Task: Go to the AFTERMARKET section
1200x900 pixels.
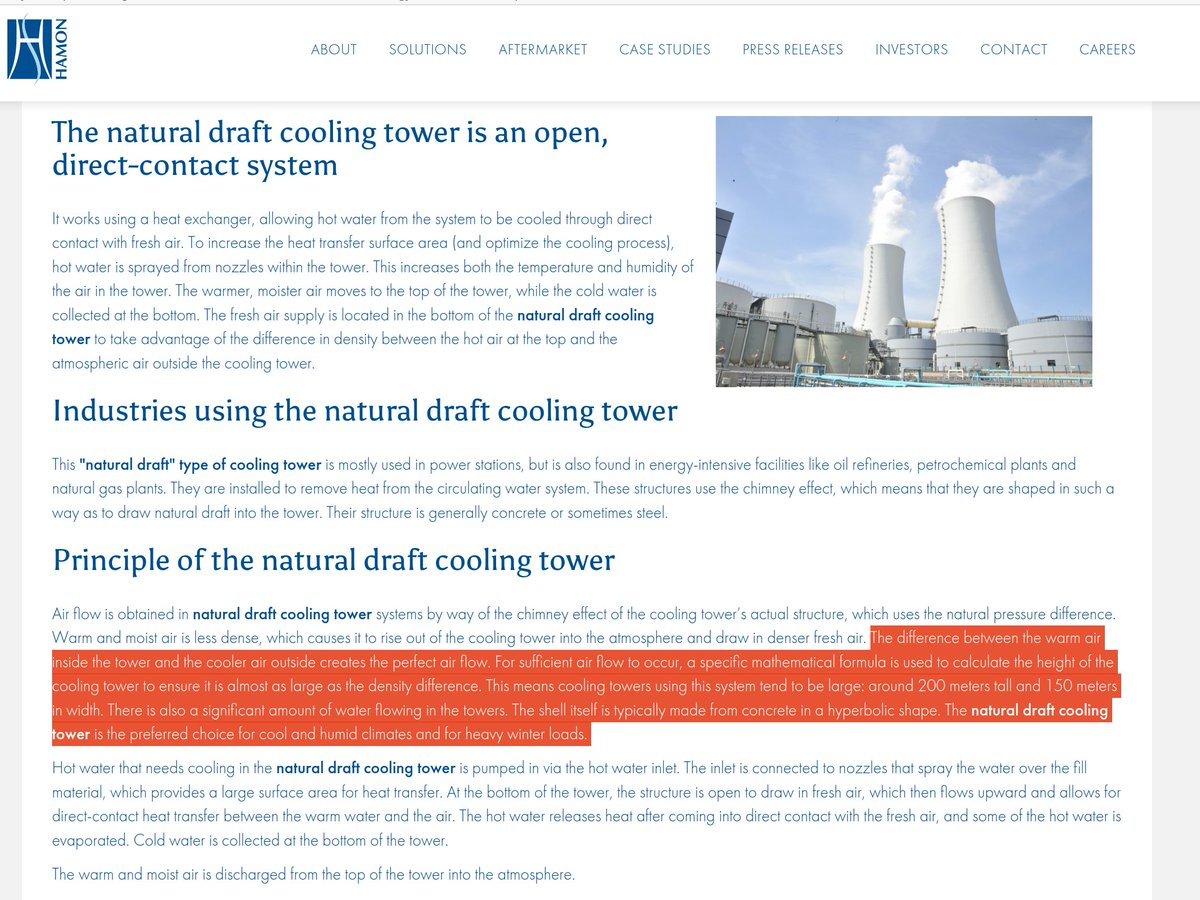Action: coord(543,49)
